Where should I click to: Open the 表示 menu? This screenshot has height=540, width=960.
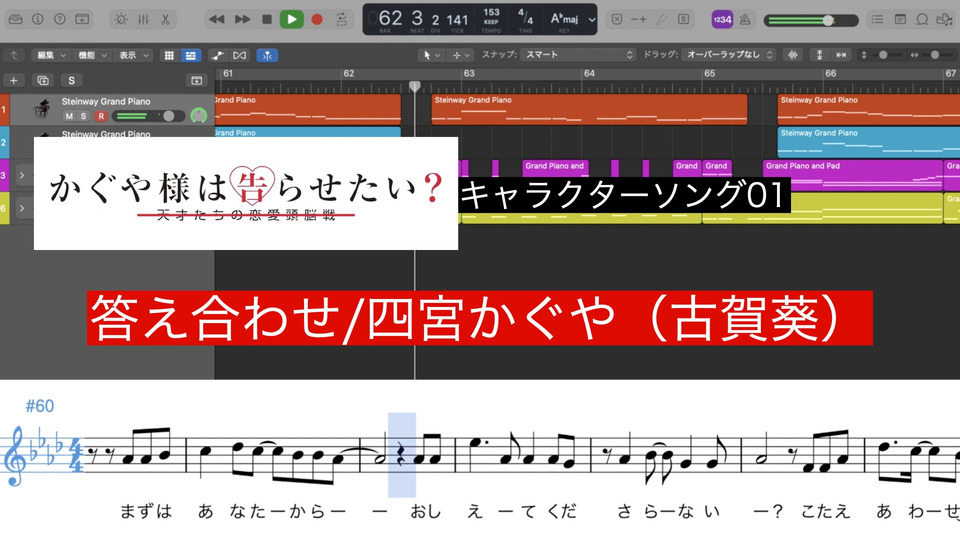pyautogui.click(x=133, y=55)
